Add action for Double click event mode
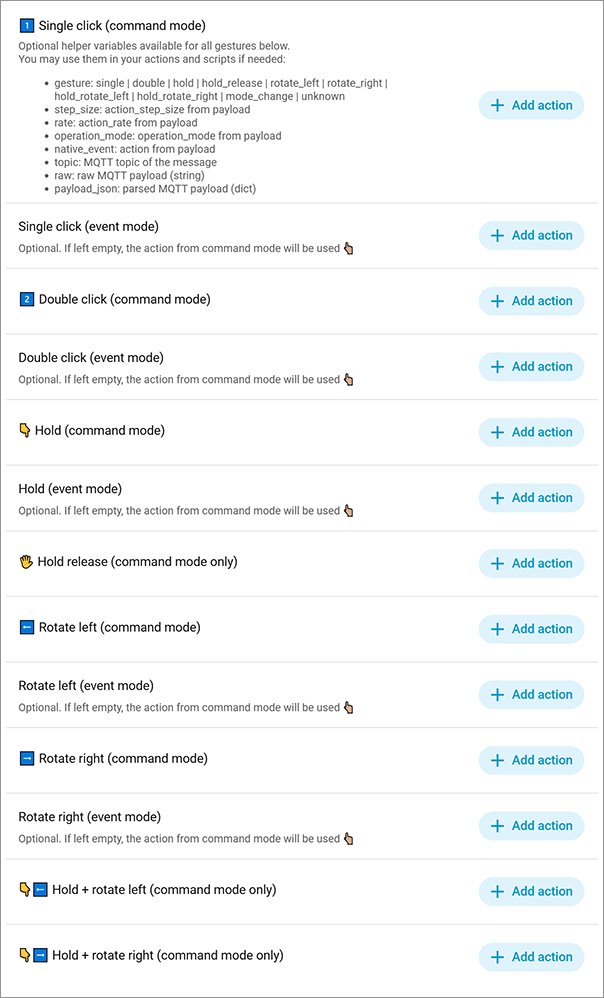Screen dimensions: 604x998 [x=531, y=366]
